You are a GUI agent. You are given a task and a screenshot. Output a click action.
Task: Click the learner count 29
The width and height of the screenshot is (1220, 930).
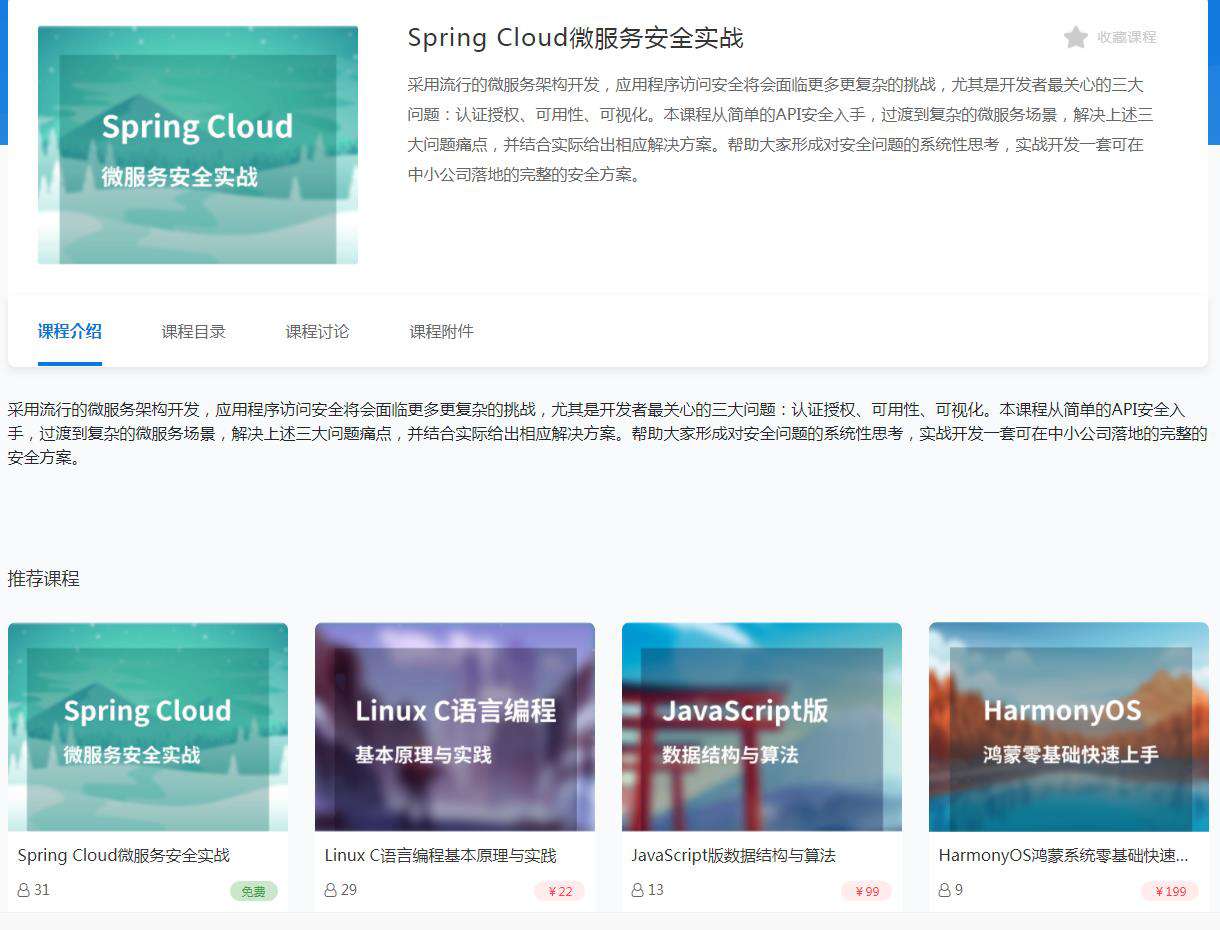pos(349,889)
